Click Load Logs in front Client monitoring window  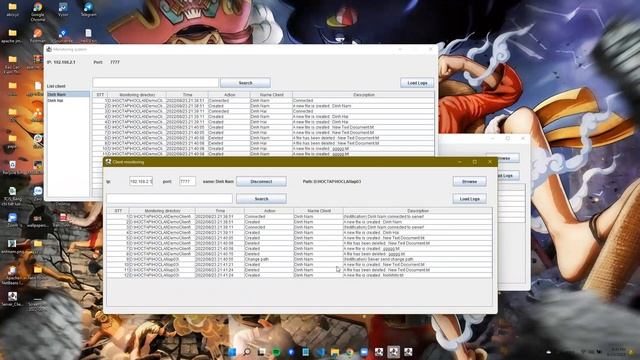tap(469, 199)
